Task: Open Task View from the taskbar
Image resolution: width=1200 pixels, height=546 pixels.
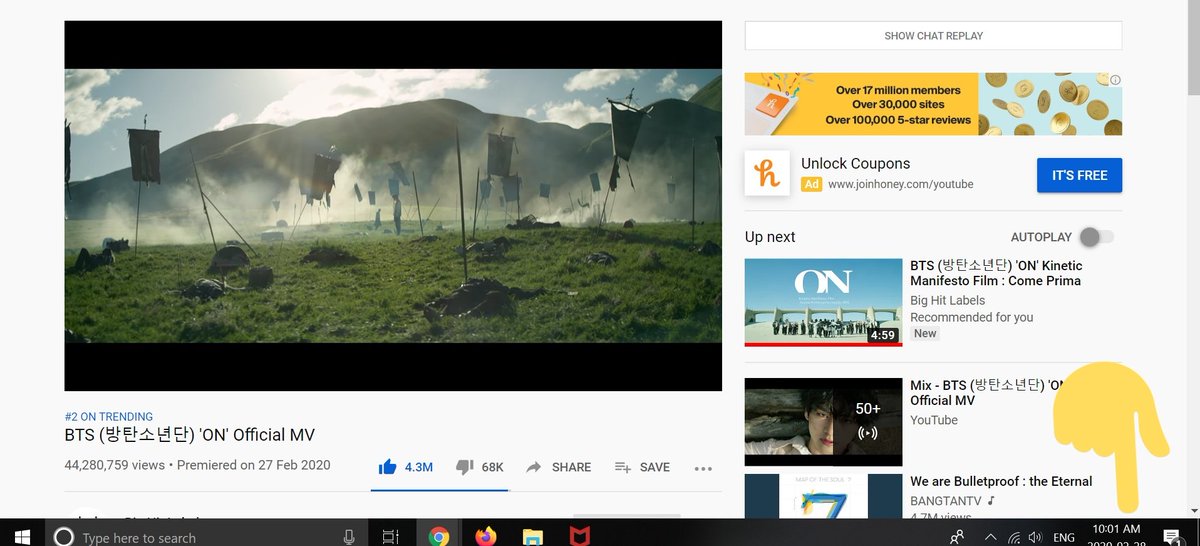Action: point(391,537)
